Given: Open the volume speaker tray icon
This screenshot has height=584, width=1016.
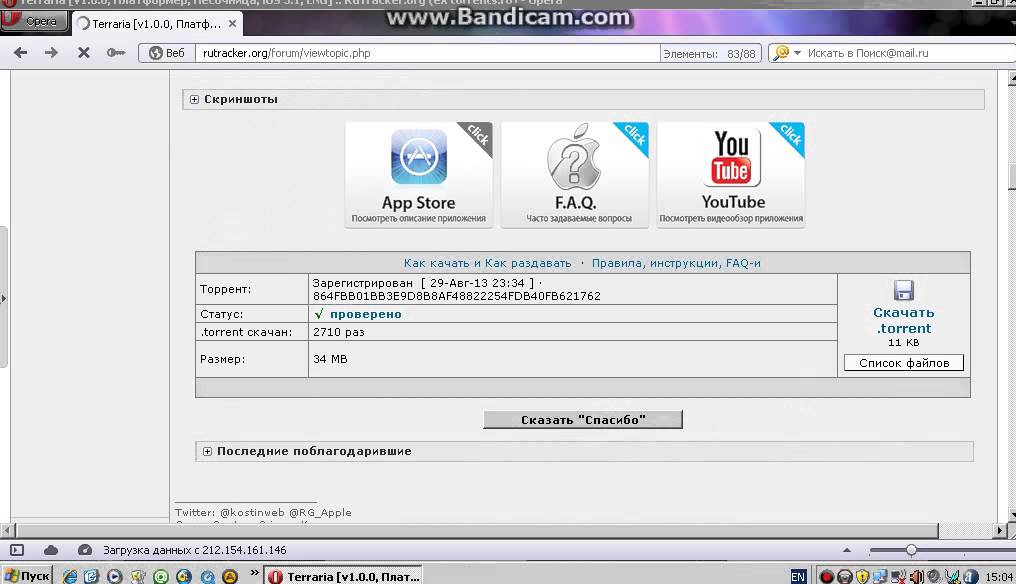Looking at the screenshot, I should (916, 576).
